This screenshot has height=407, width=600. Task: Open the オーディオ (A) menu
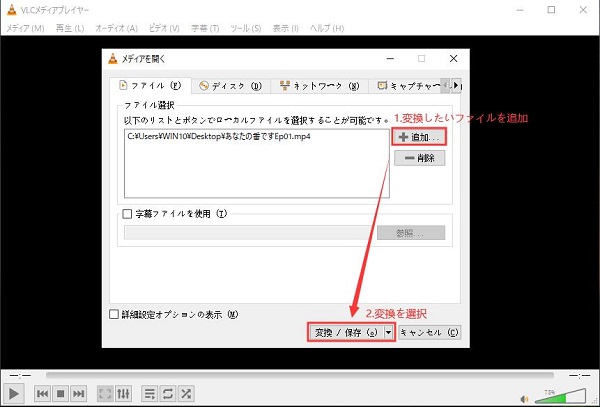[116, 28]
